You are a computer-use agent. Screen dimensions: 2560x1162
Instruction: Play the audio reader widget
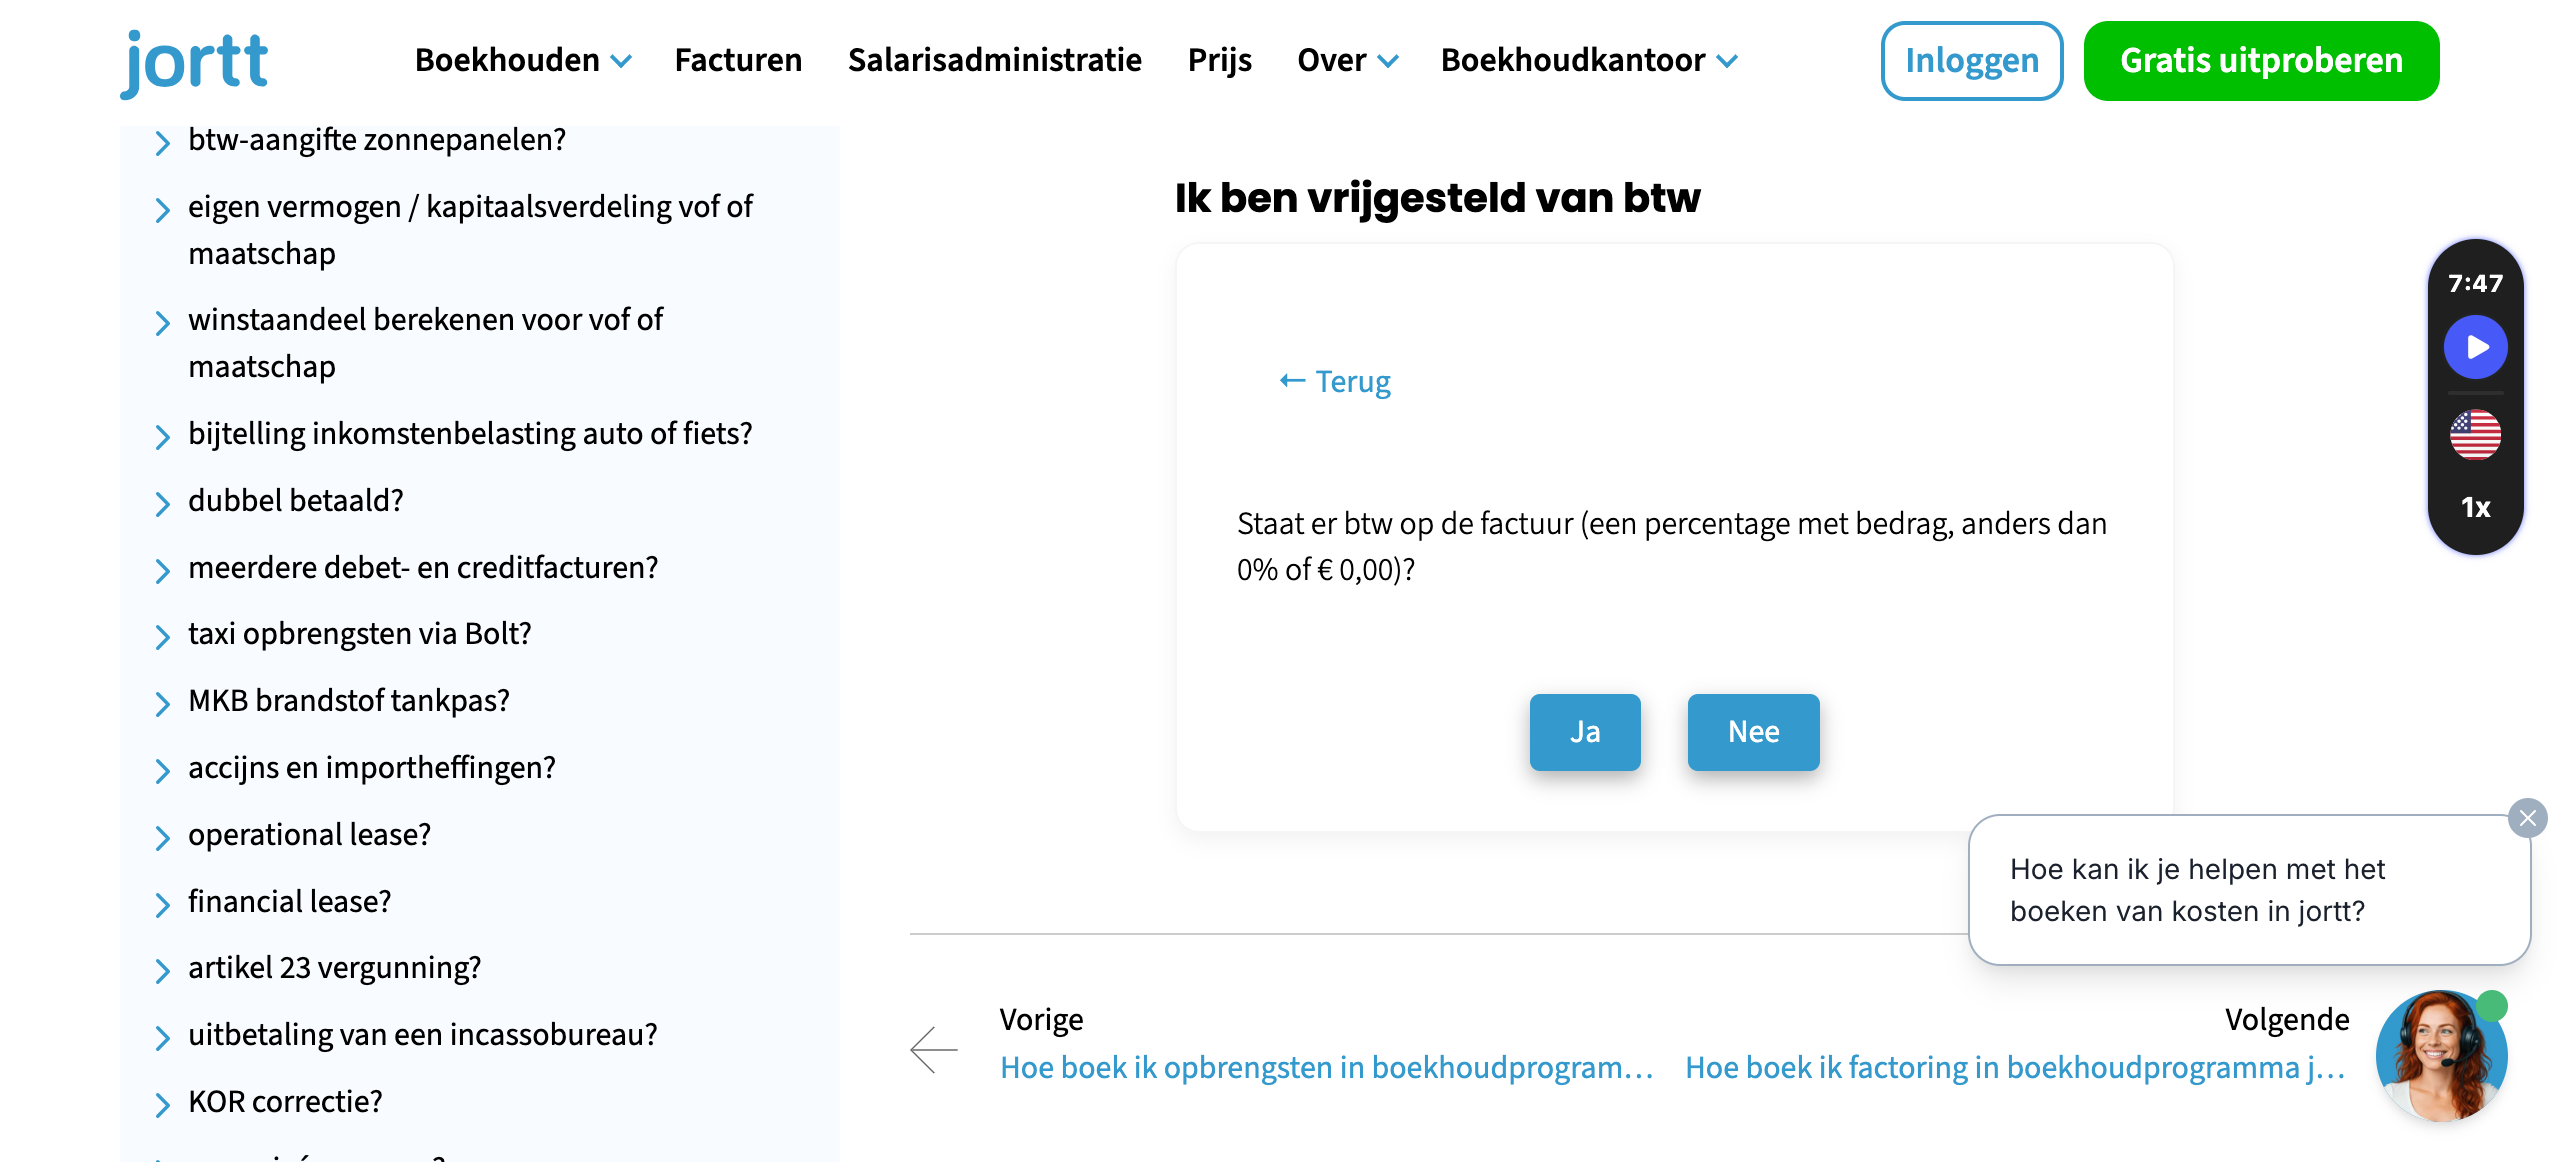tap(2475, 347)
